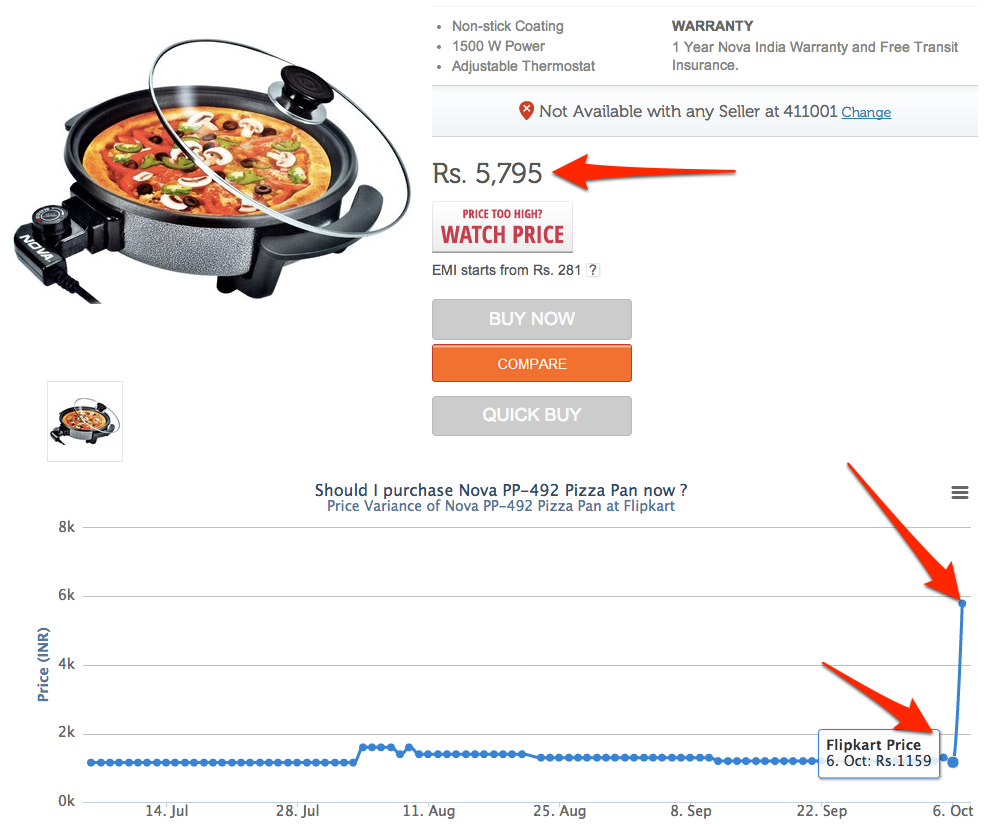Open the chart hamburger context menu
Image resolution: width=997 pixels, height=828 pixels.
click(959, 492)
